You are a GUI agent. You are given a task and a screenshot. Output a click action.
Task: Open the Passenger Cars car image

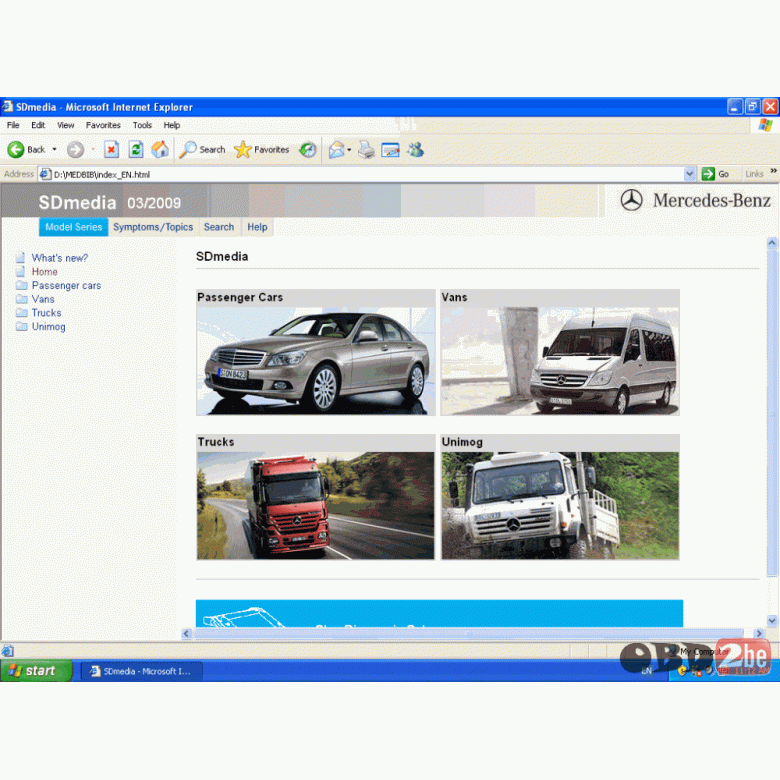click(x=316, y=361)
